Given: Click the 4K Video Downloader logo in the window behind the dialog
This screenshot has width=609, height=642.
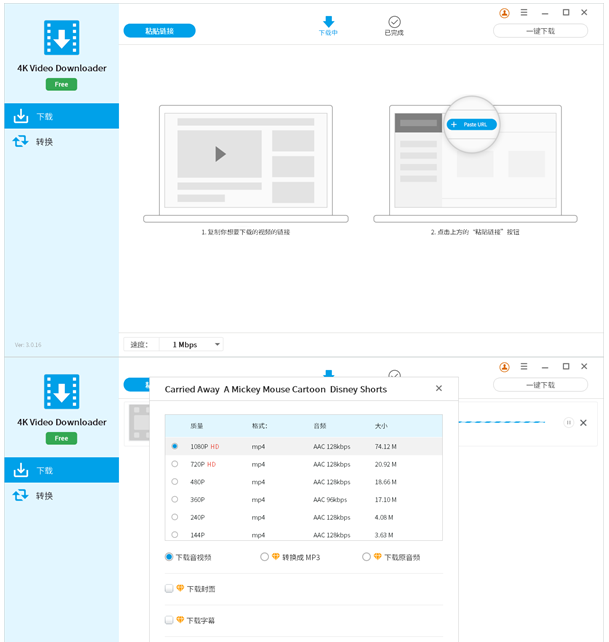Looking at the screenshot, I should pyautogui.click(x=61, y=391).
